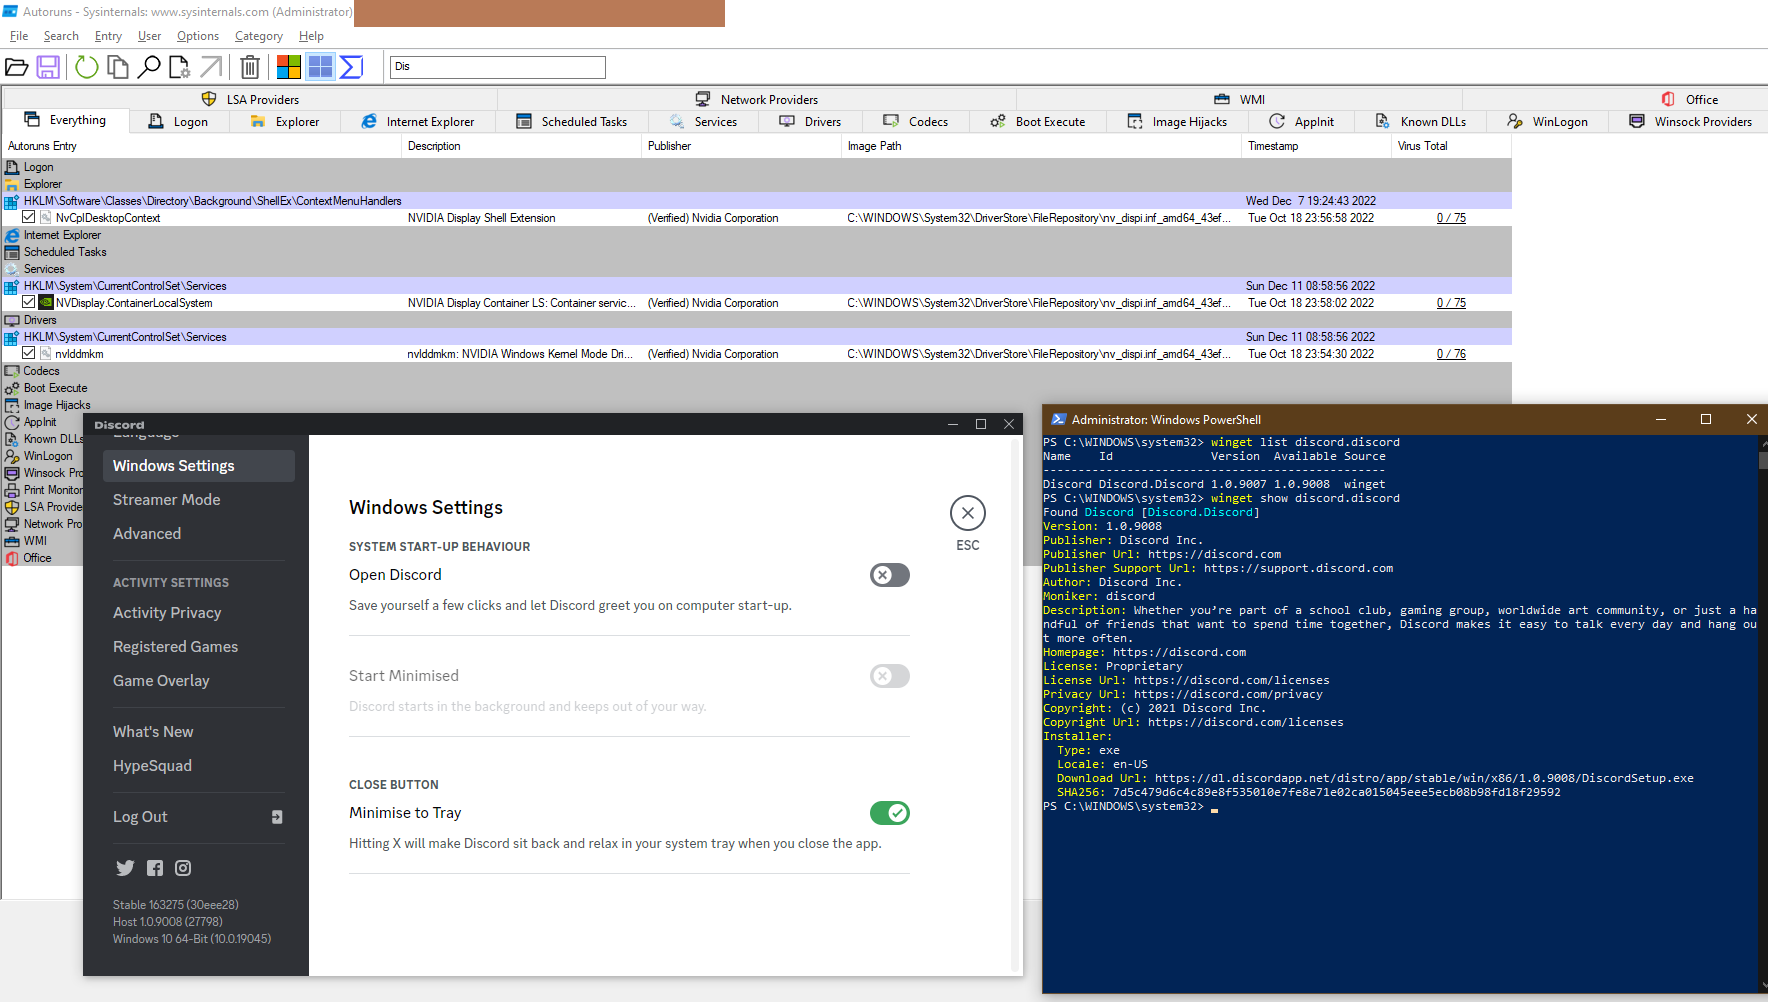Click the Log Out button in Discord settings
Image resolution: width=1768 pixels, height=1002 pixels.
coord(140,816)
